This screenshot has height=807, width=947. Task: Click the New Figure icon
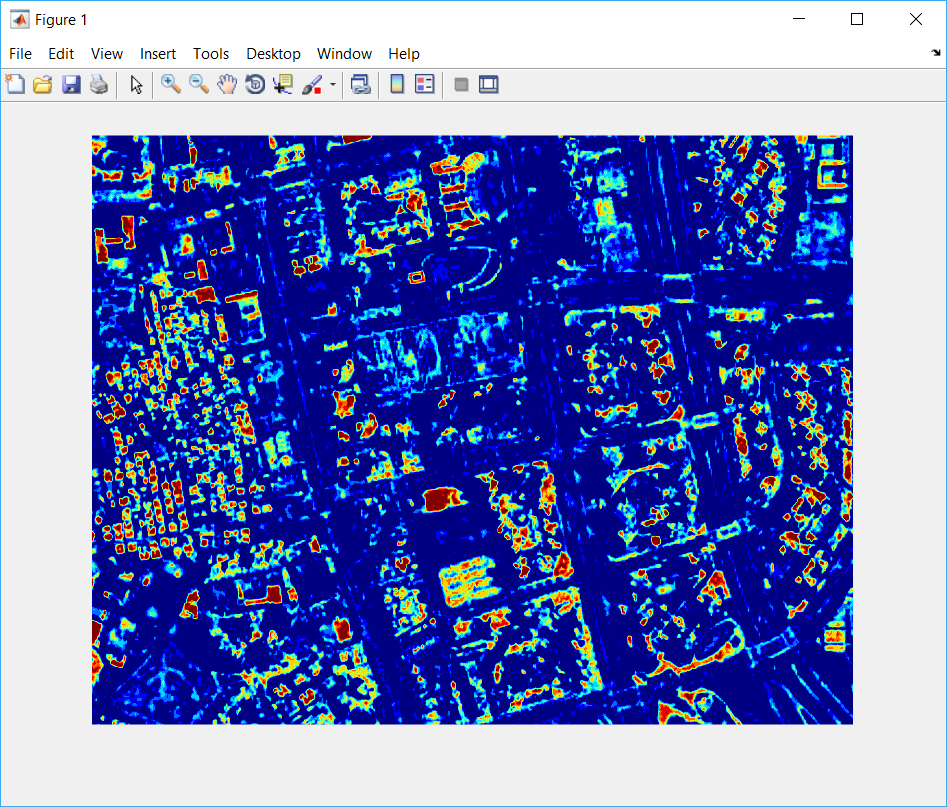tap(15, 85)
